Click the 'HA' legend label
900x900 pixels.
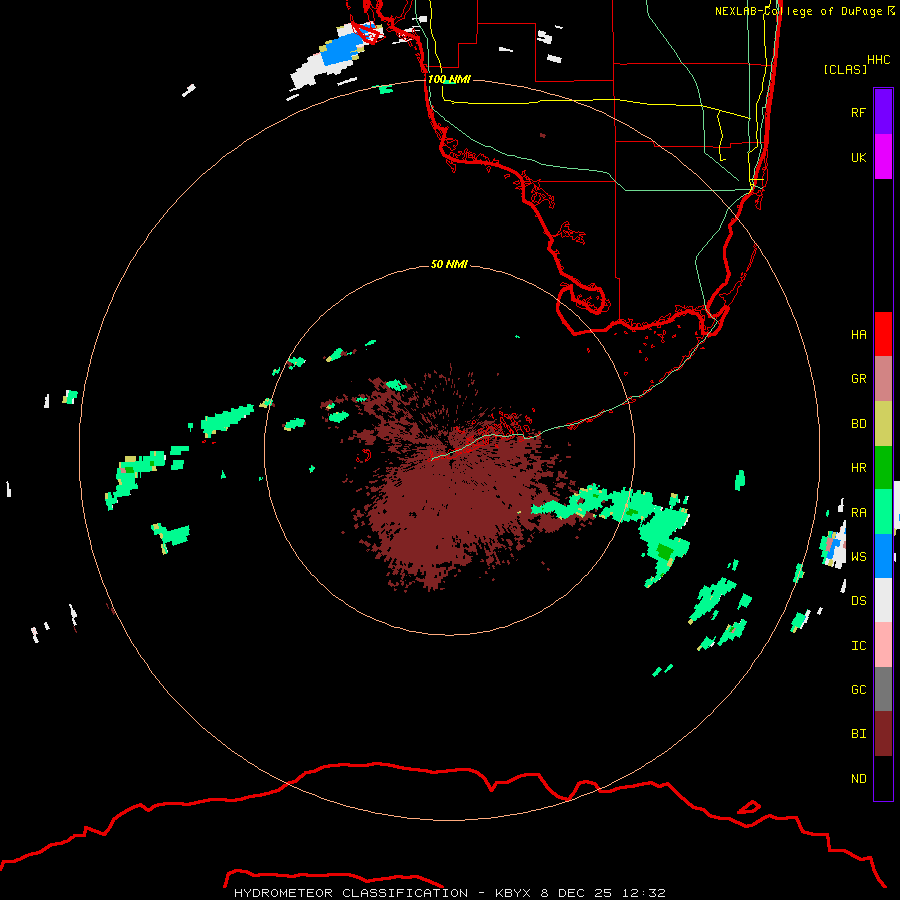tap(858, 334)
